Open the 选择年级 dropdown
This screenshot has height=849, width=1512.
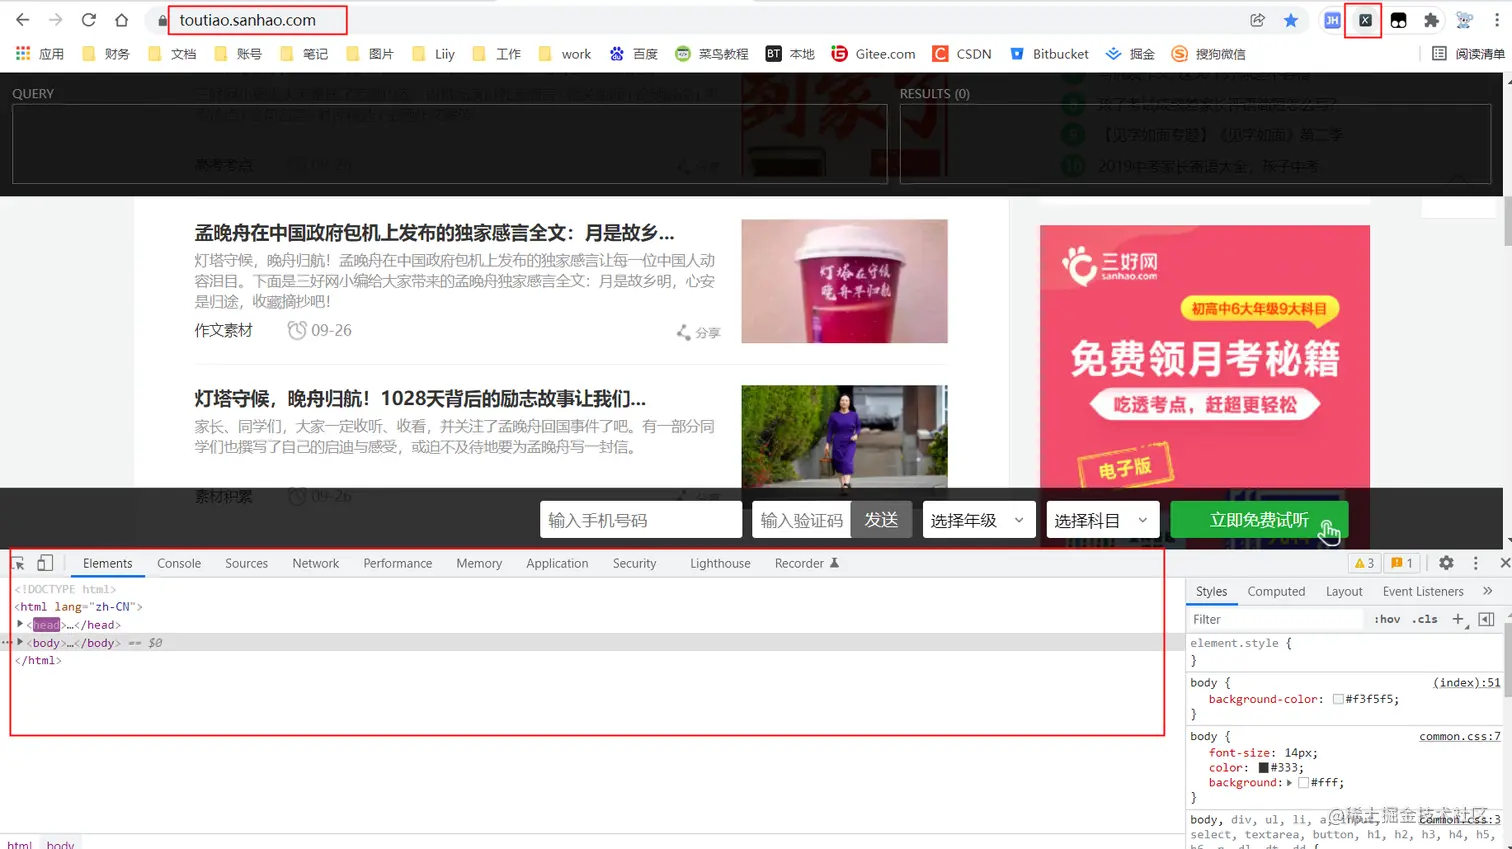pyautogui.click(x=979, y=520)
